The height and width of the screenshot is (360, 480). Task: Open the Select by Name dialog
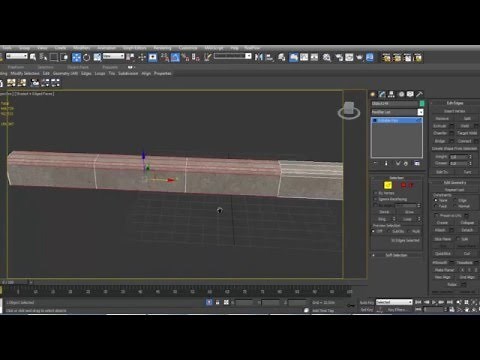tap(43, 57)
